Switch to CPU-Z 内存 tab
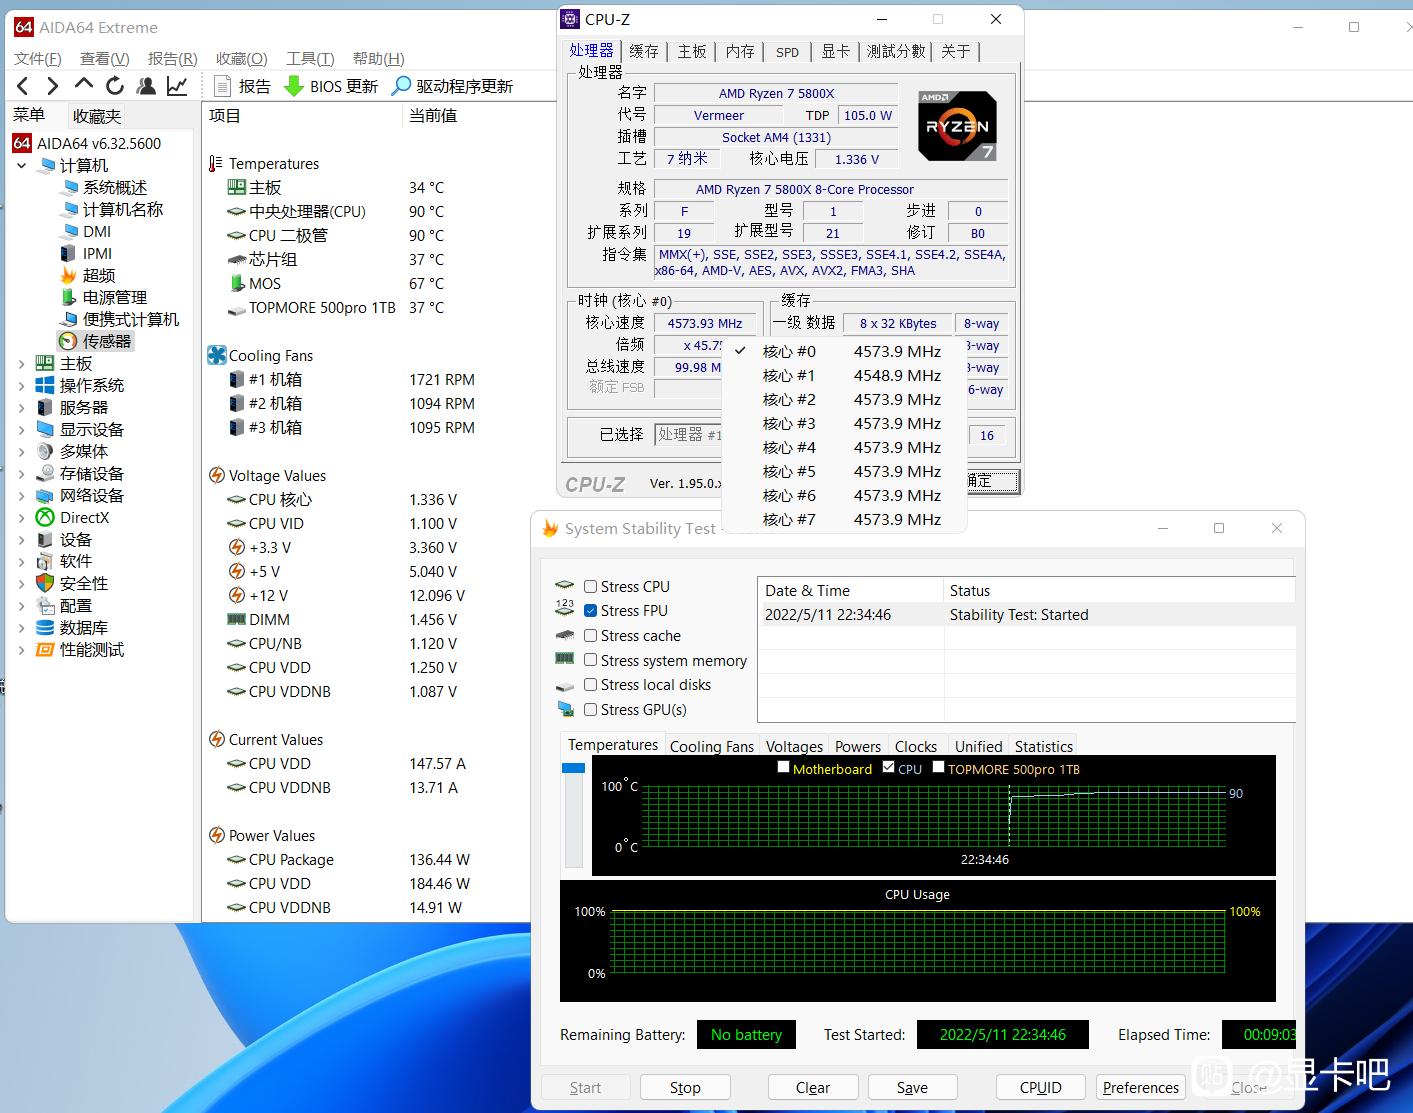Image resolution: width=1413 pixels, height=1113 pixels. coord(740,51)
